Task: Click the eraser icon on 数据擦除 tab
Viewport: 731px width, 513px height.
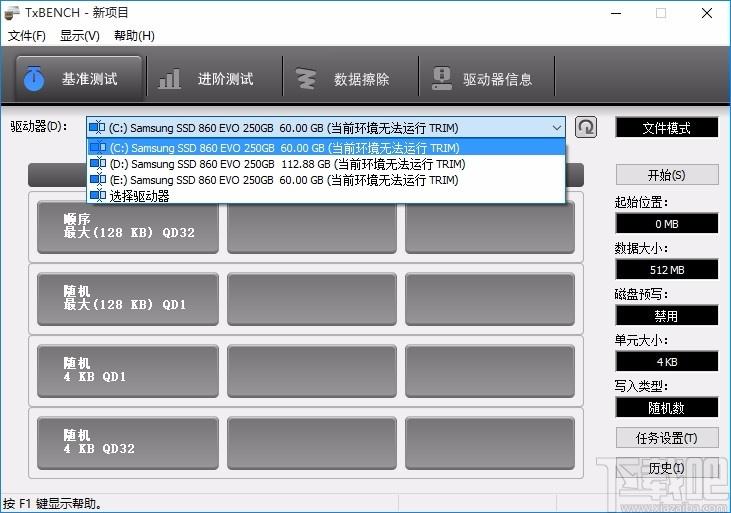Action: pos(306,78)
